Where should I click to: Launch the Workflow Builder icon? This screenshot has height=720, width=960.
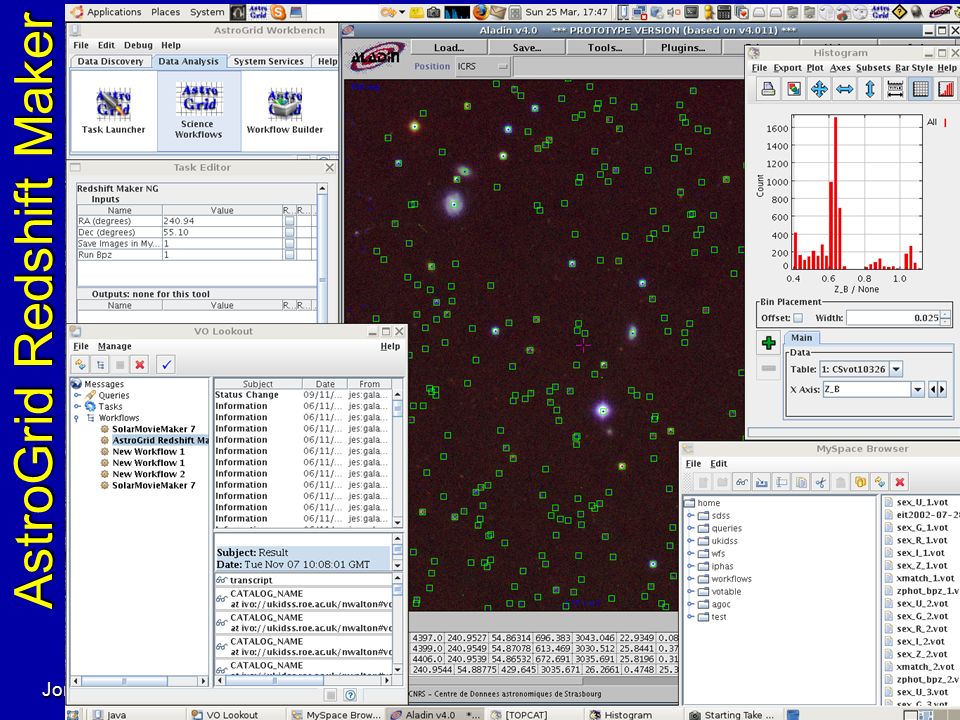(x=285, y=111)
